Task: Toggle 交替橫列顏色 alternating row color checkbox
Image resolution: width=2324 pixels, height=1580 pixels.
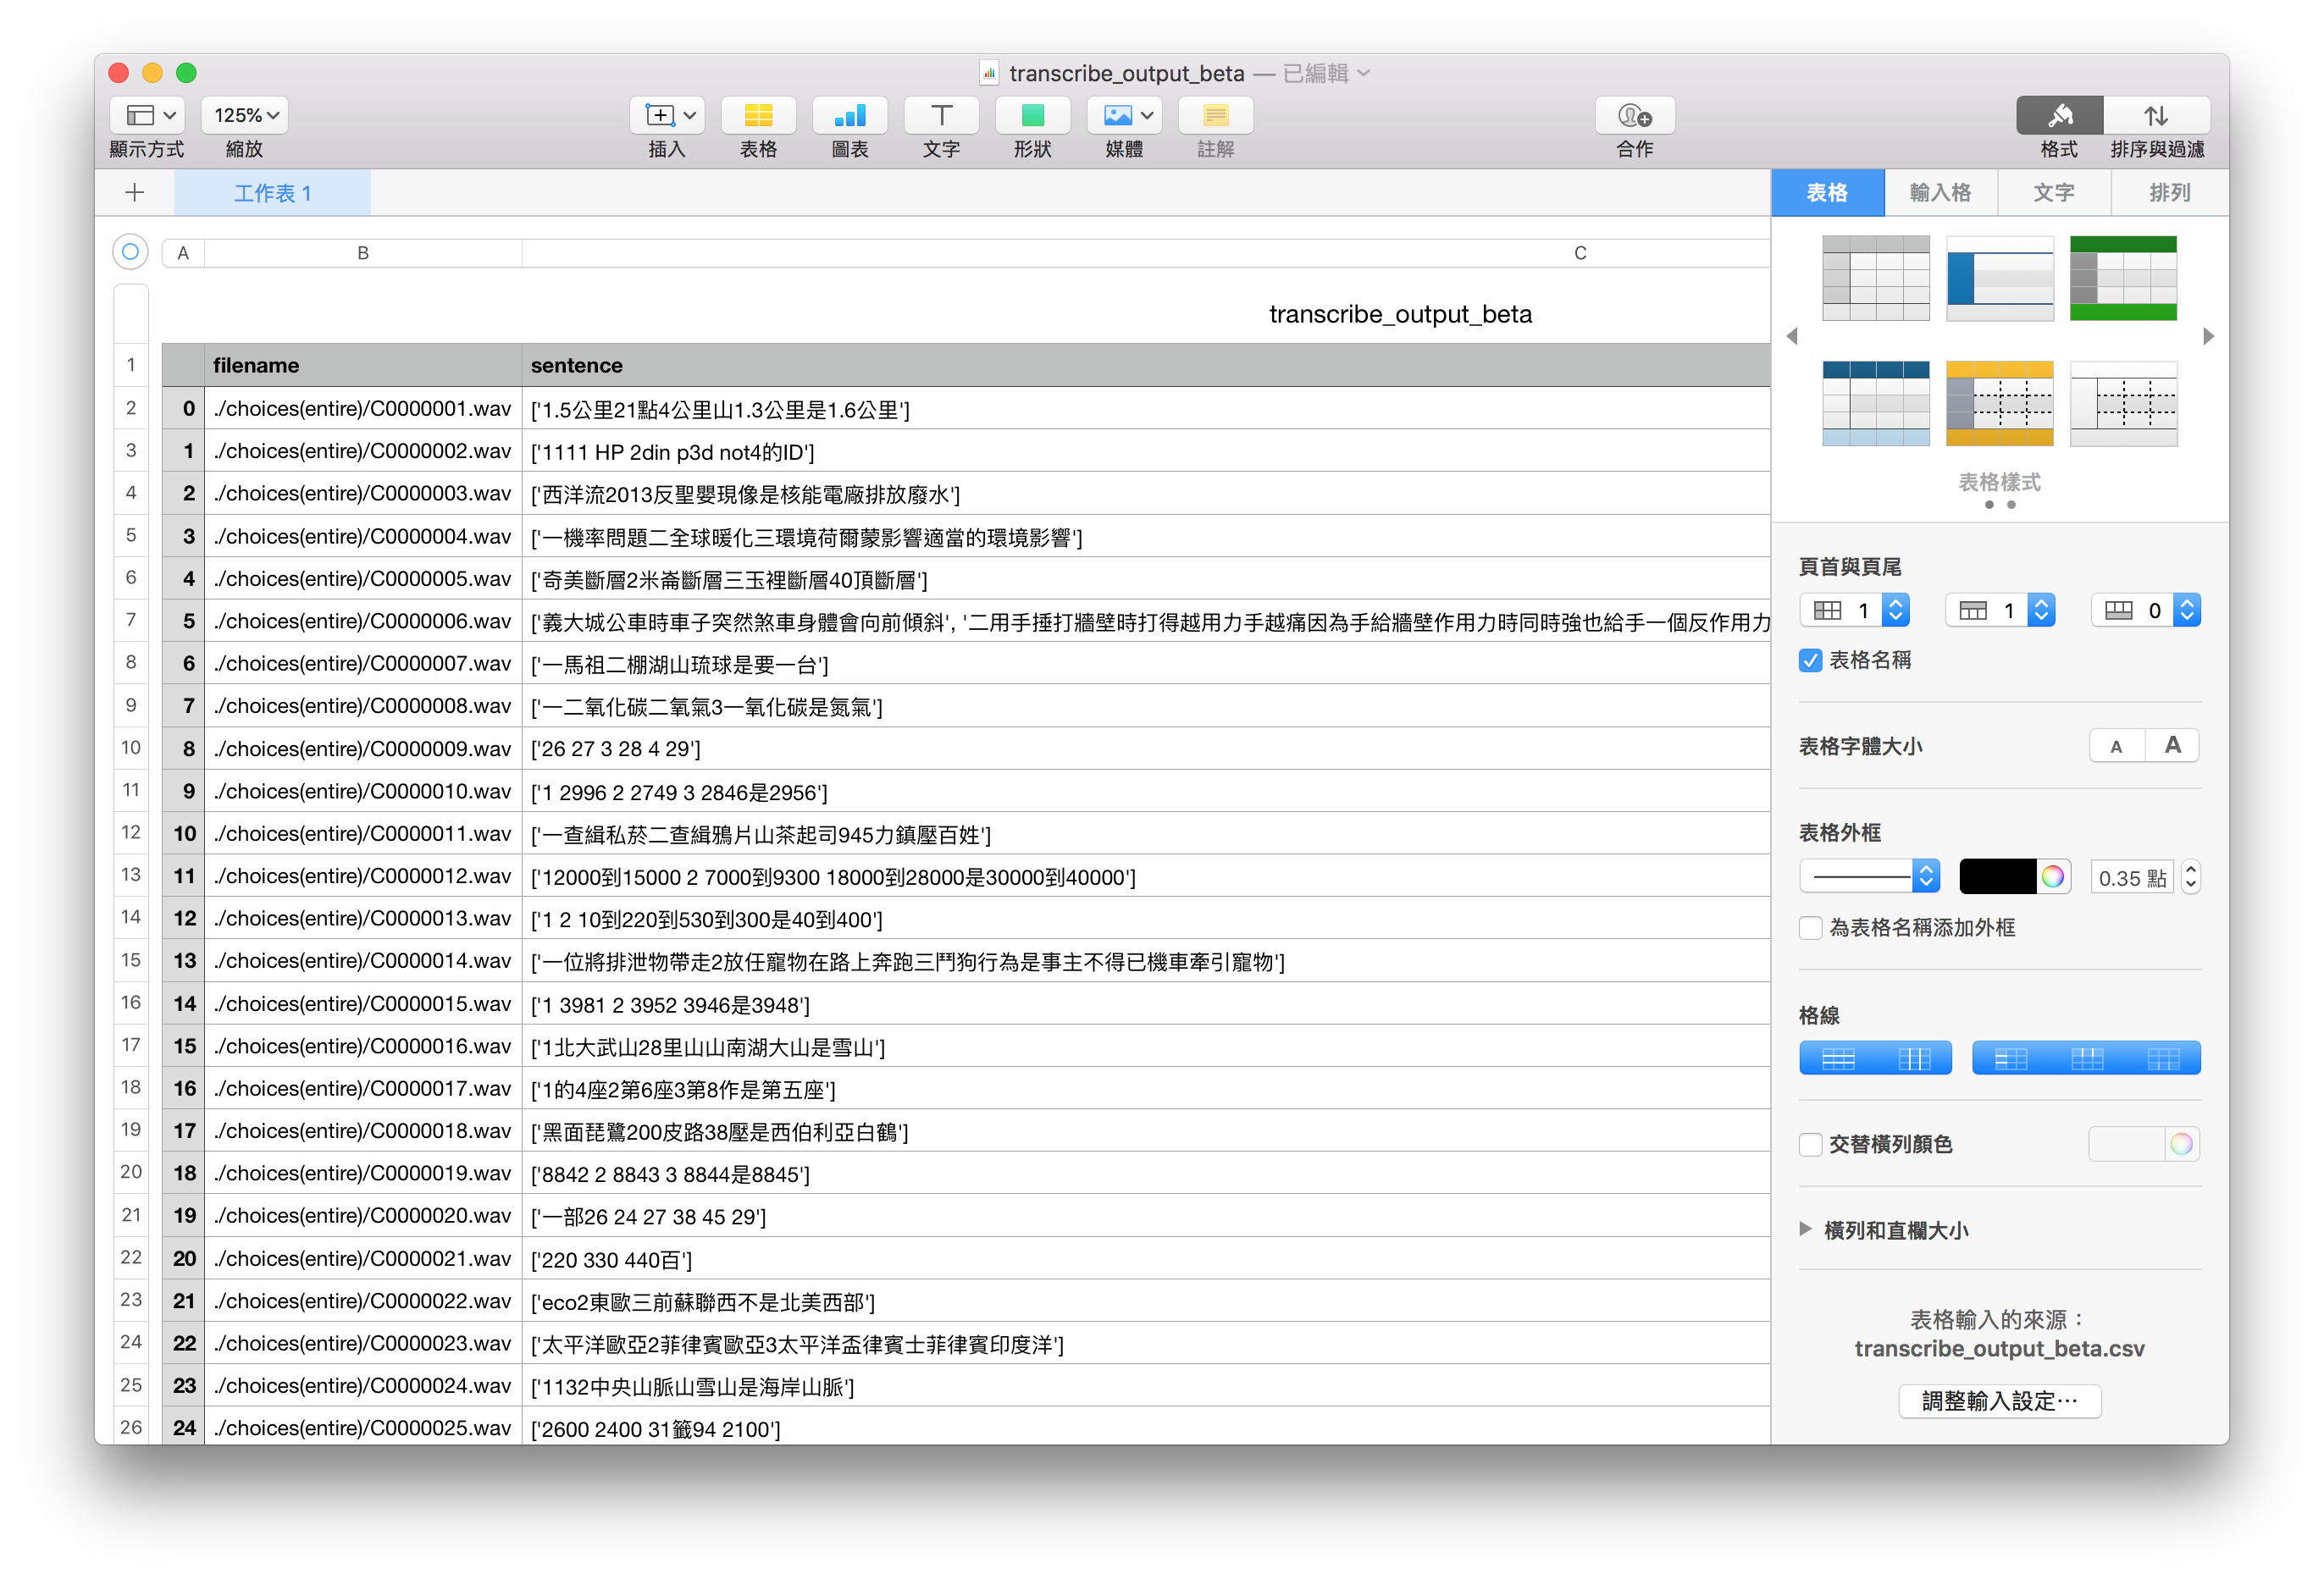Action: point(1810,1144)
